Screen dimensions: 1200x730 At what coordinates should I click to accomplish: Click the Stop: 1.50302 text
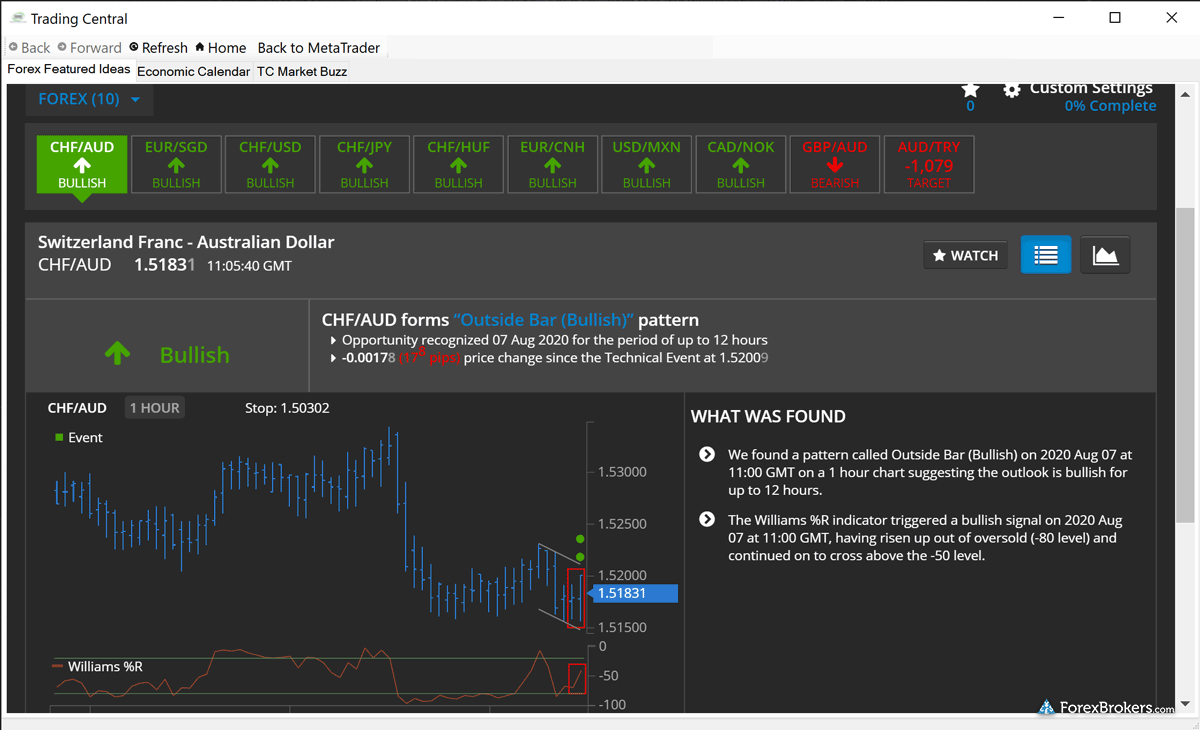click(287, 408)
